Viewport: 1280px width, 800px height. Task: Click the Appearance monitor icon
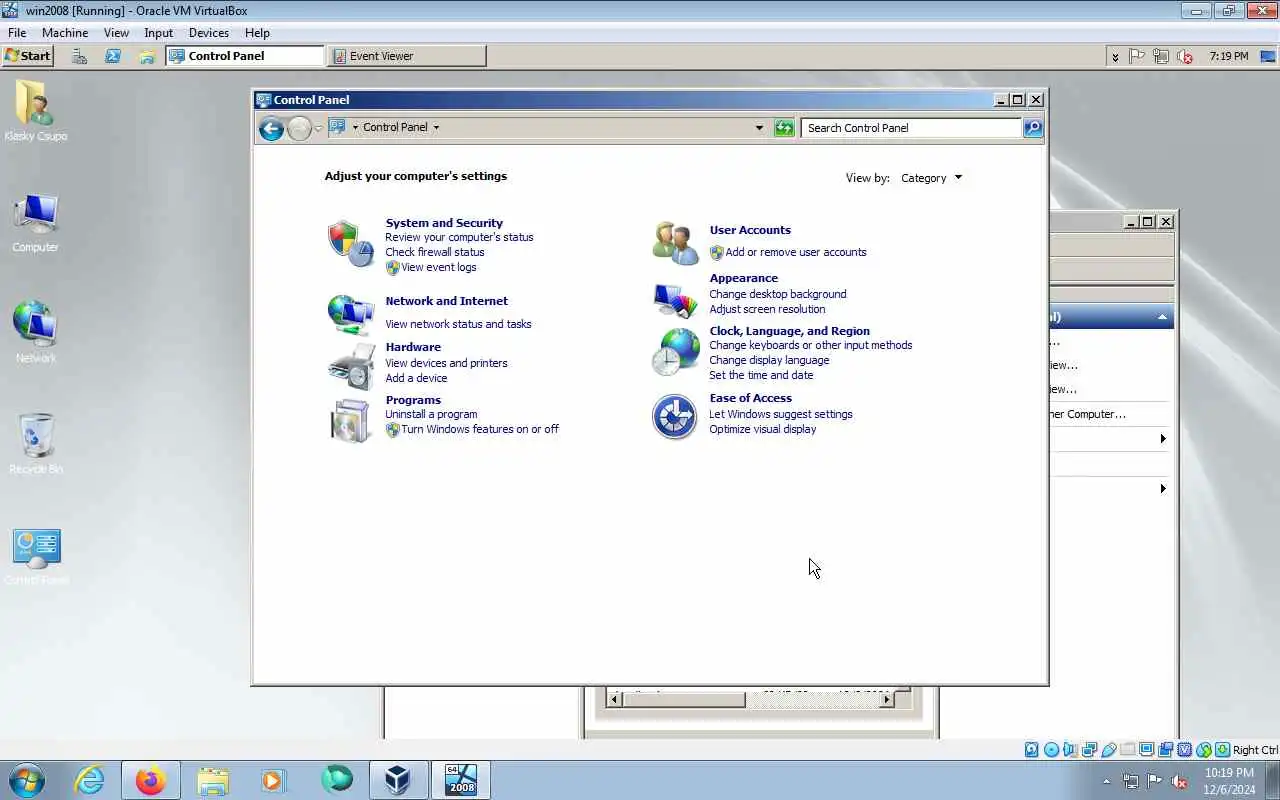pos(675,299)
